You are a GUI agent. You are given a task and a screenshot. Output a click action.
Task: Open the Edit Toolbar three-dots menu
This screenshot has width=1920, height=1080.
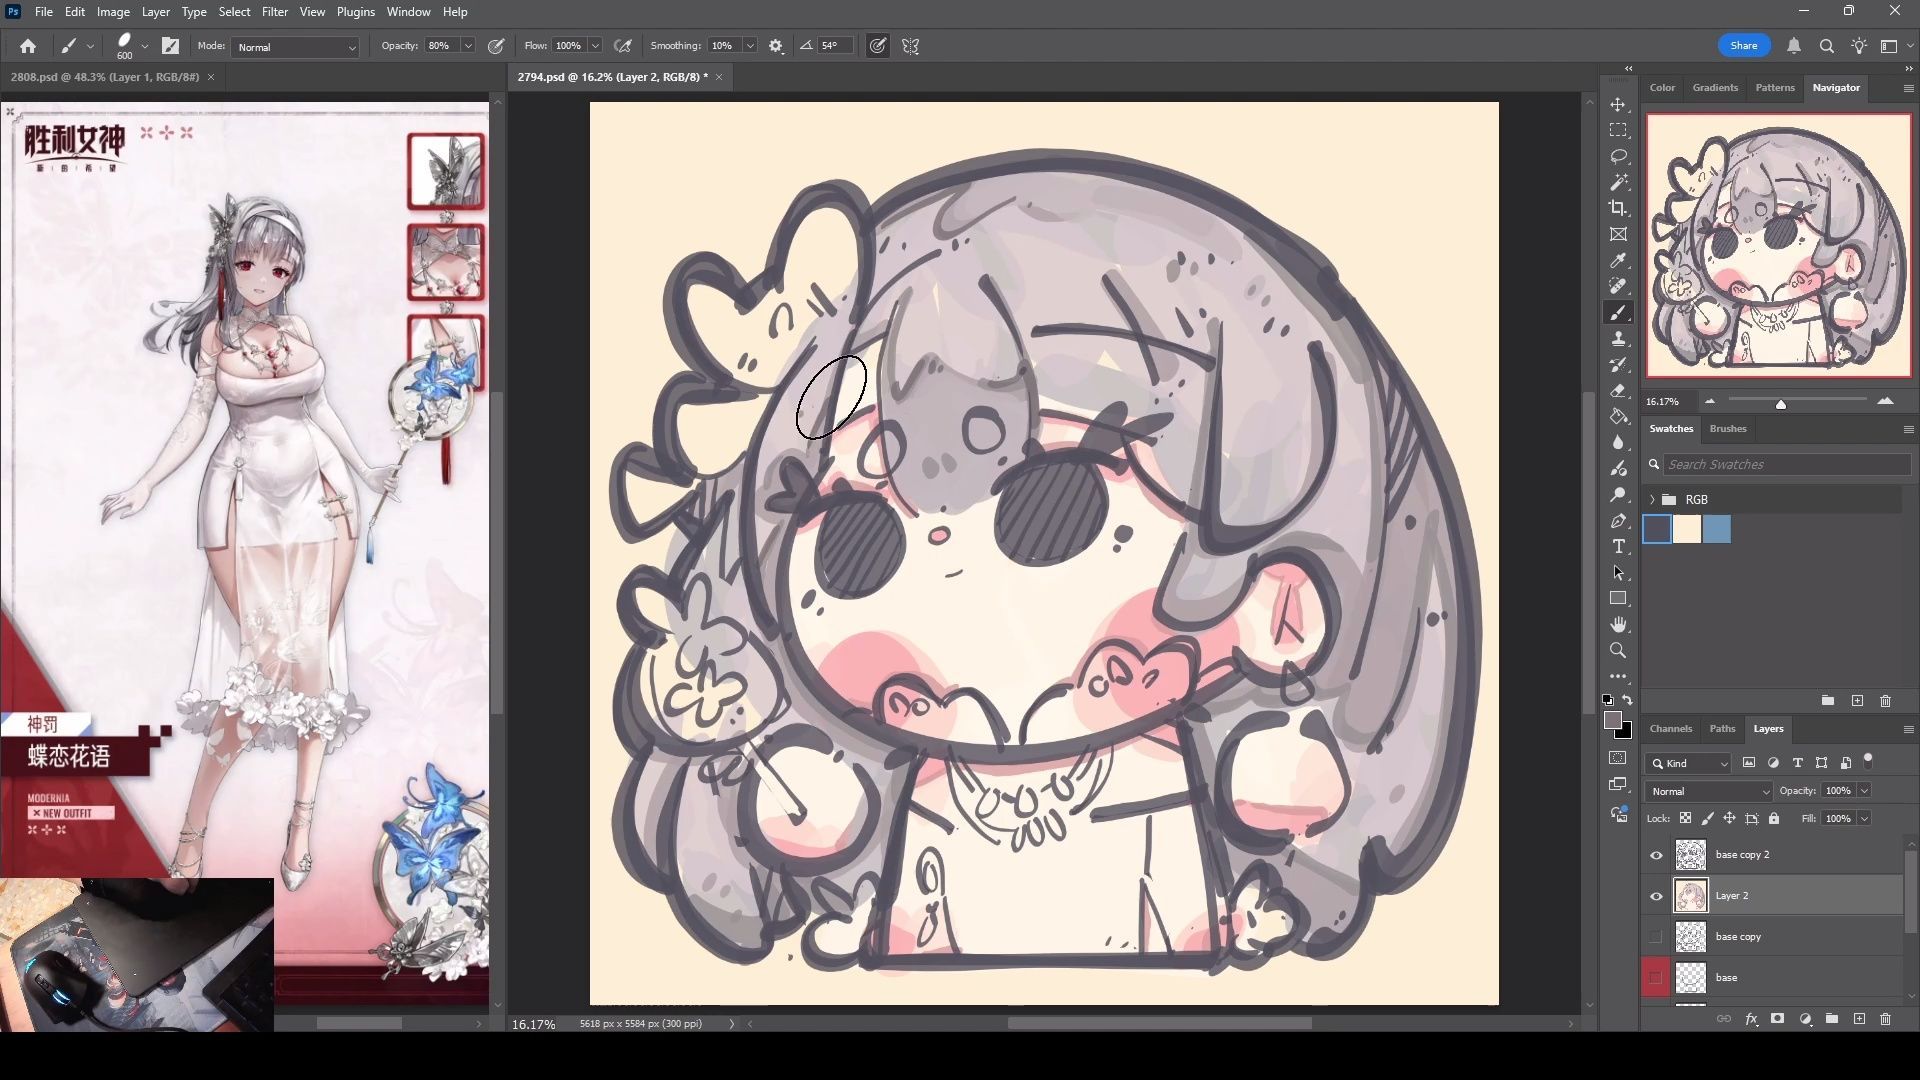[x=1618, y=677]
